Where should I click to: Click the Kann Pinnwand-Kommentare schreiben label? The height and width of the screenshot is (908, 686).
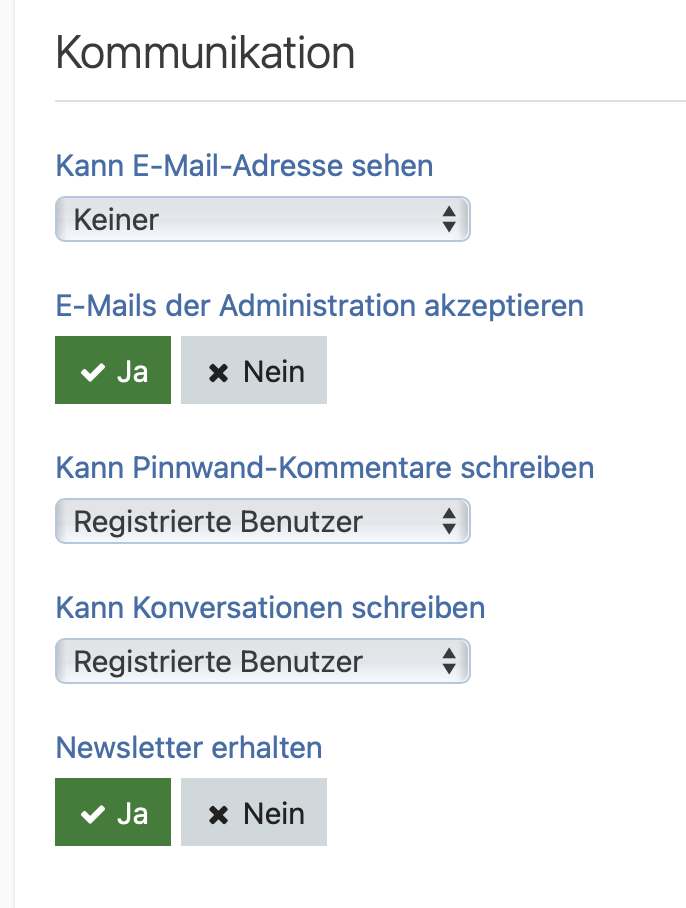click(325, 467)
